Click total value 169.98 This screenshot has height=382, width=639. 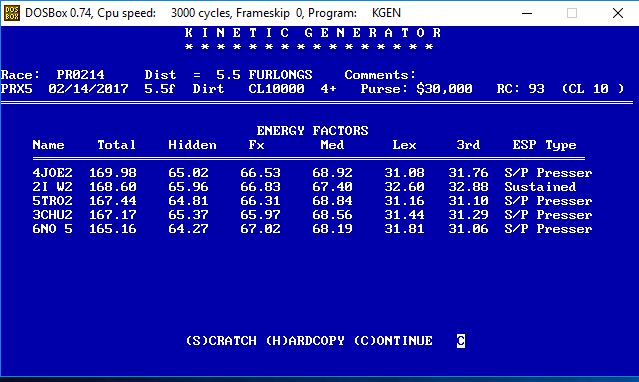point(113,173)
